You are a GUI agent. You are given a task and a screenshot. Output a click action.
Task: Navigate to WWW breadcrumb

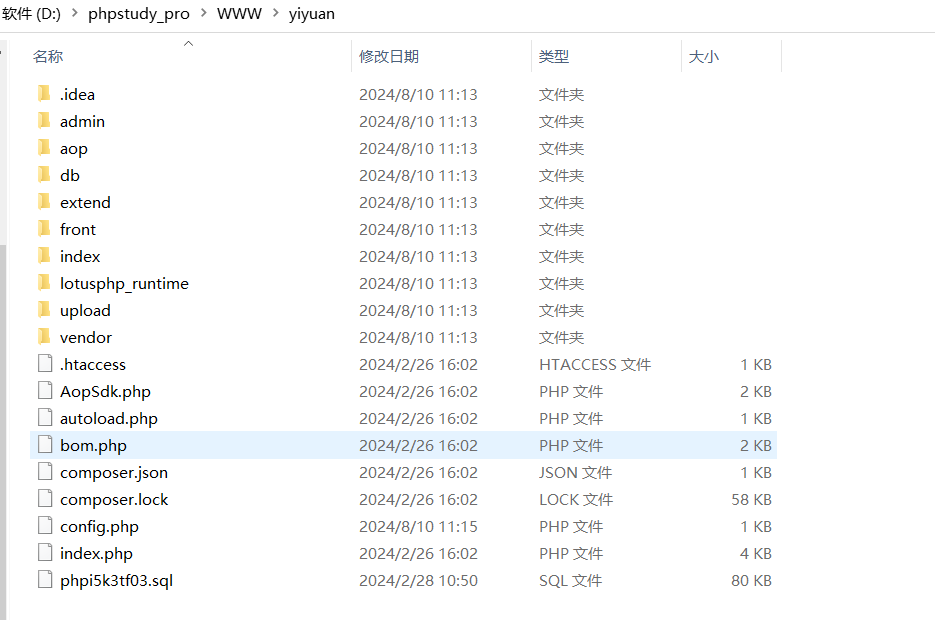pos(239,13)
